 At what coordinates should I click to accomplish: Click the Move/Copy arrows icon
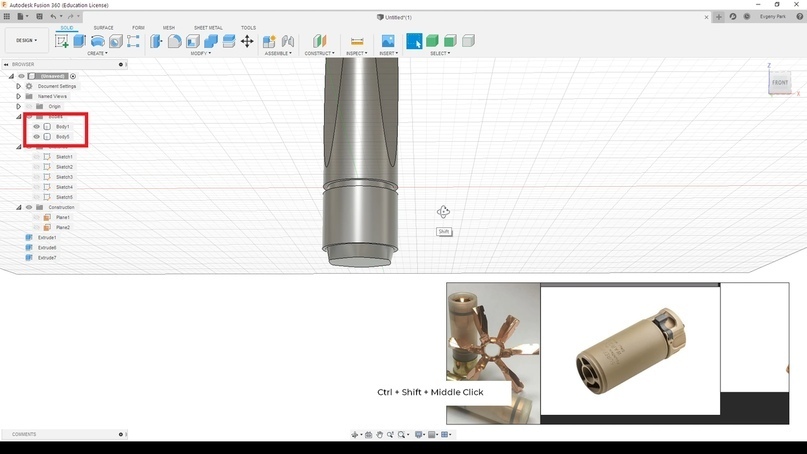247,41
